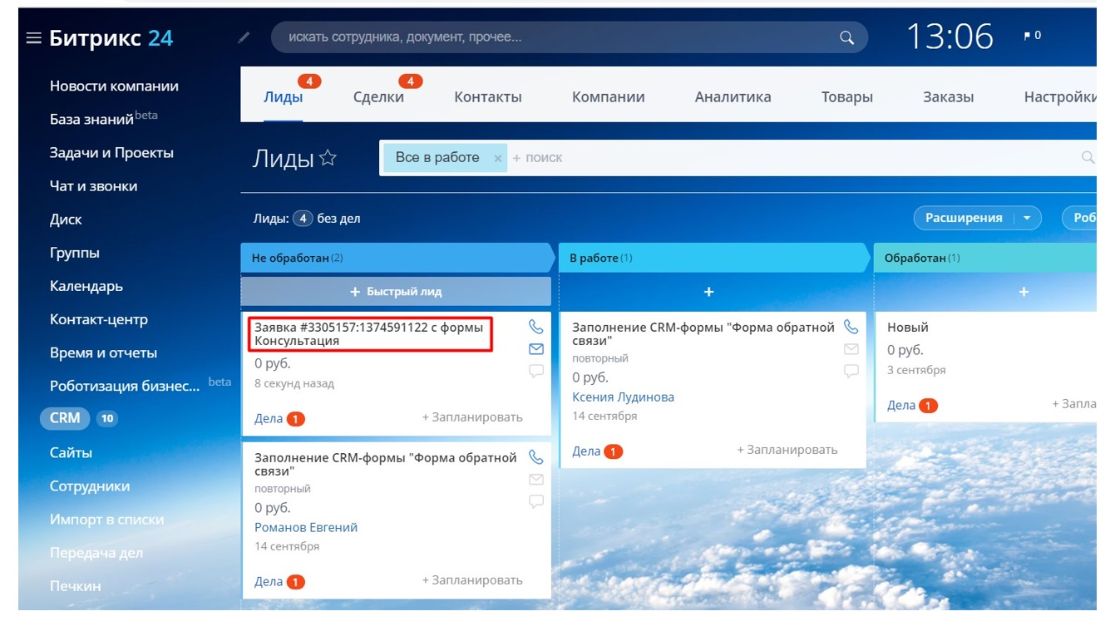Open lead 'Заявка #3305157:1374591122 с формы Консультация'
This screenshot has width=1110, height=631.
(369, 334)
